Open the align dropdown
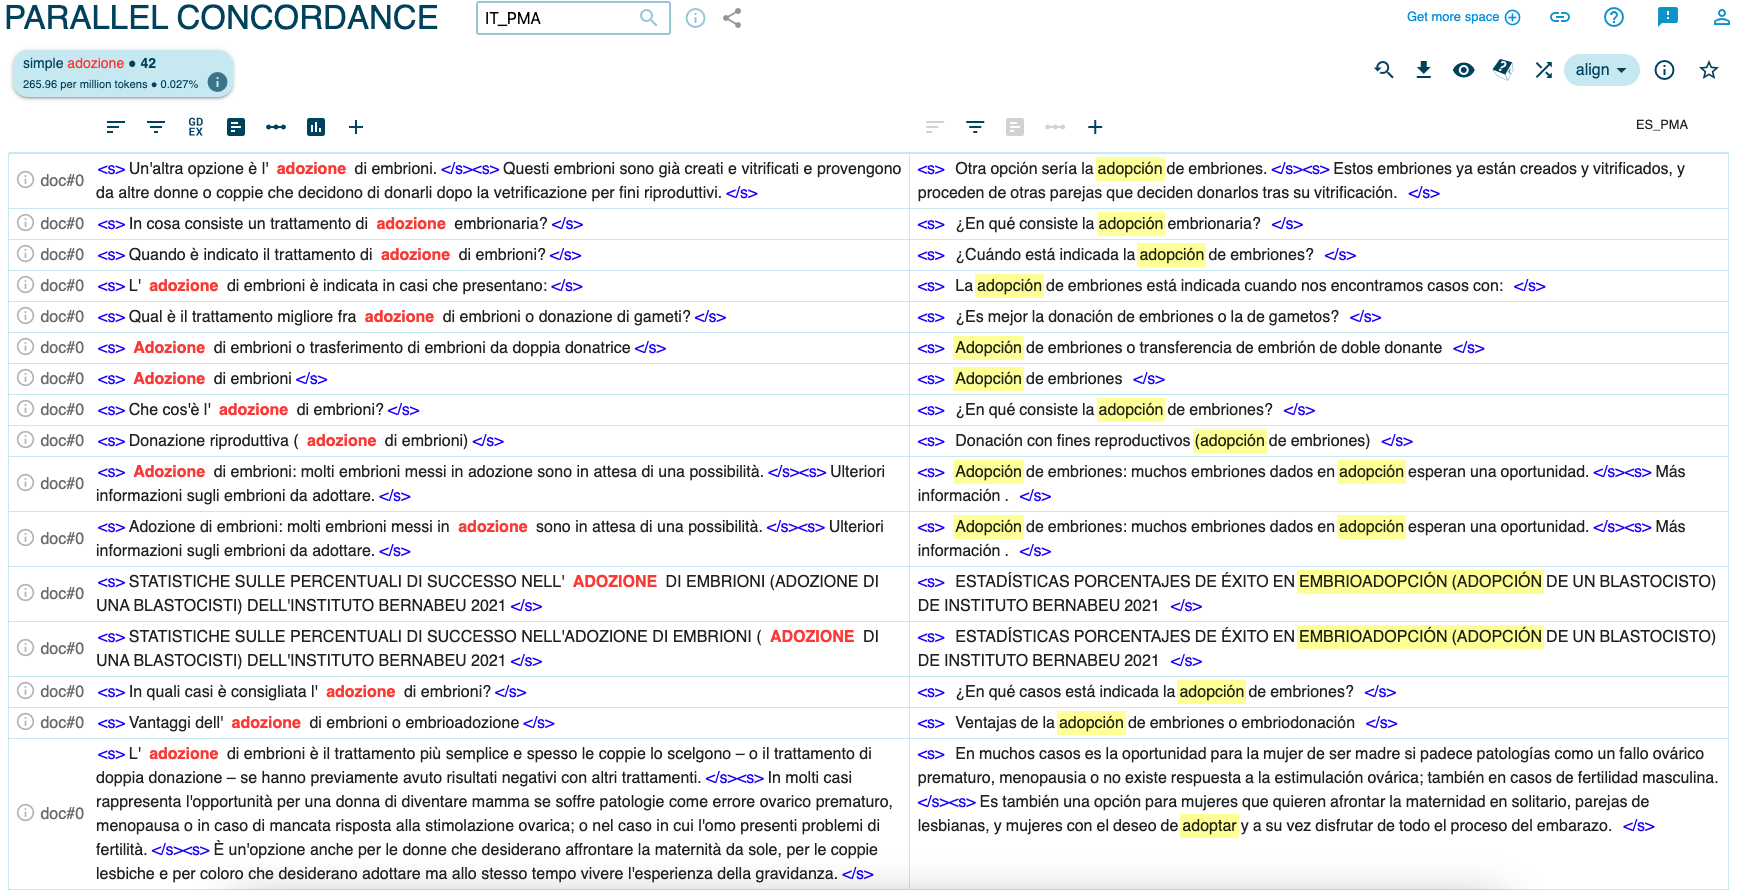This screenshot has height=890, width=1749. (1601, 70)
